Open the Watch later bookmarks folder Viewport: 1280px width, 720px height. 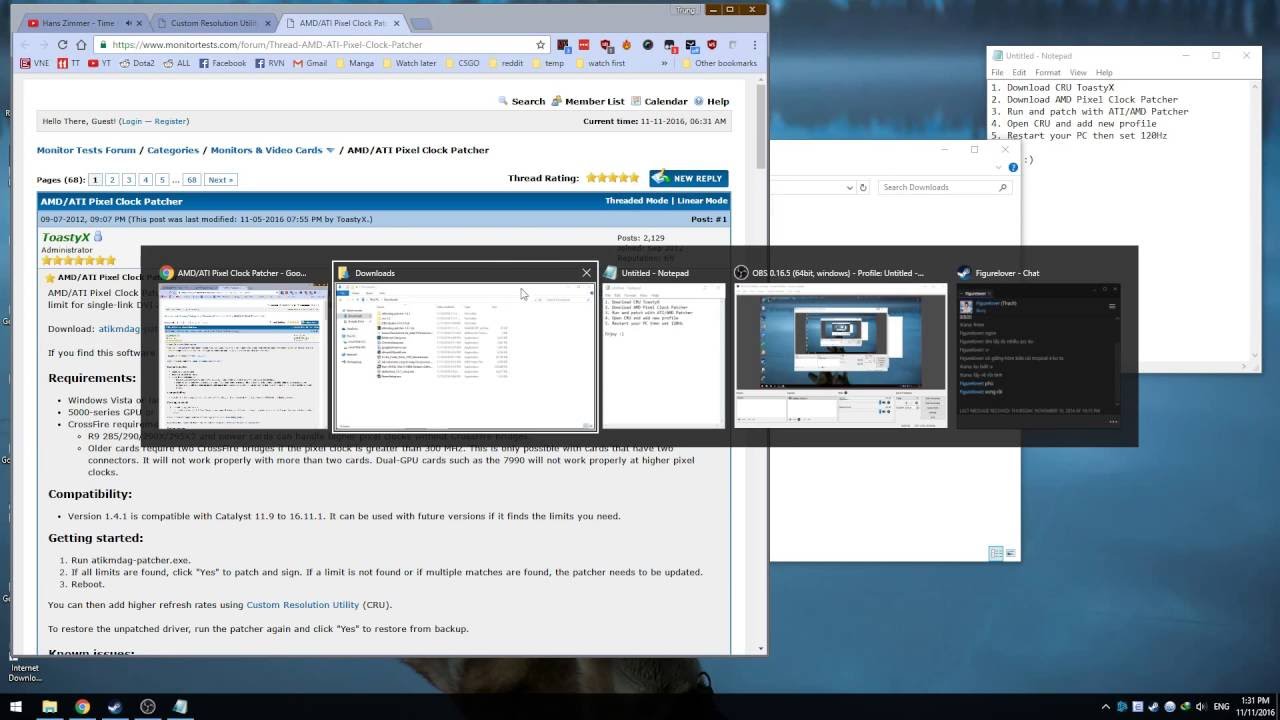(x=408, y=63)
